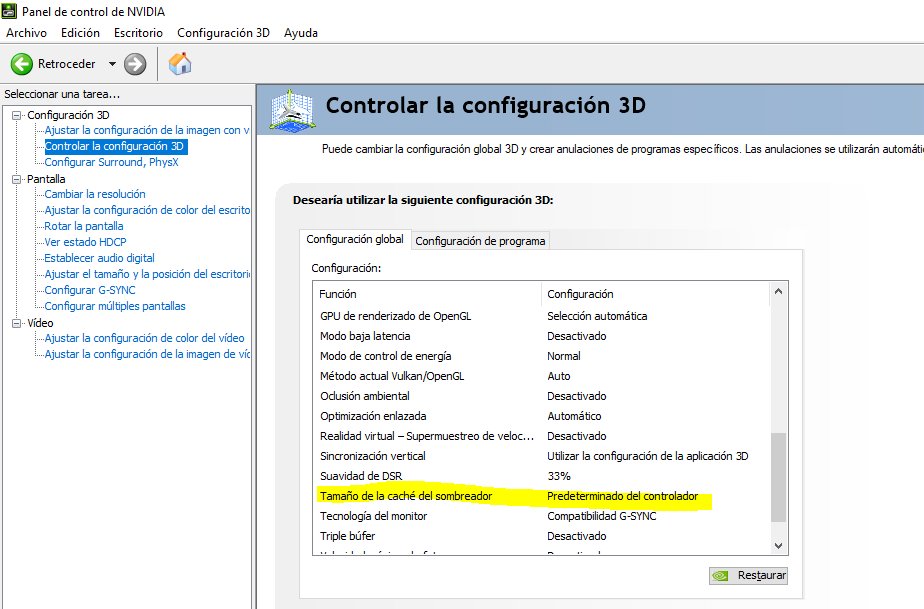Click the Configuración column header
Image resolution: width=924 pixels, height=609 pixels.
(x=655, y=294)
